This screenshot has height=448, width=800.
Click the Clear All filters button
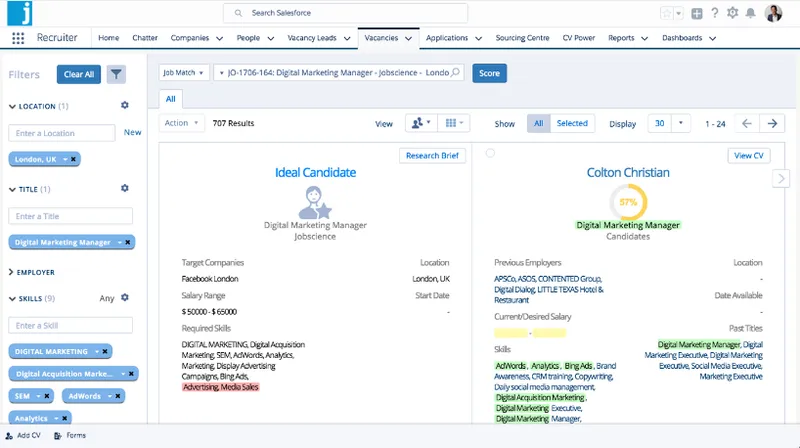79,74
